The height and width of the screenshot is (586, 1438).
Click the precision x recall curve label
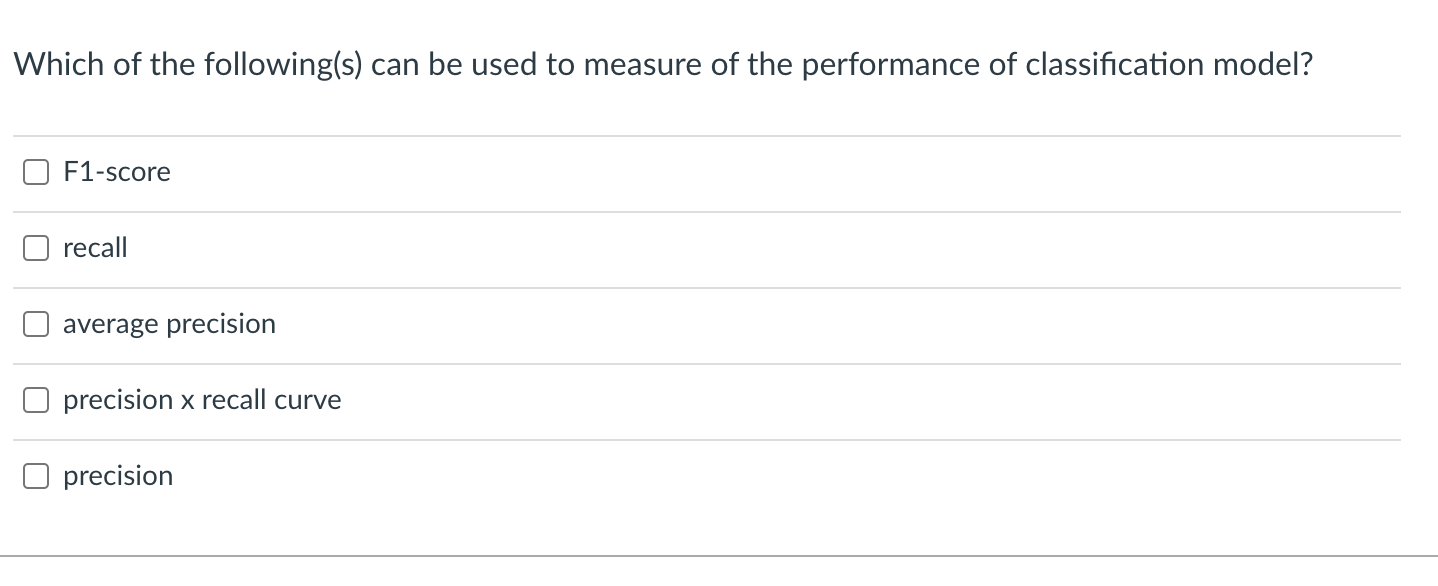click(x=201, y=399)
